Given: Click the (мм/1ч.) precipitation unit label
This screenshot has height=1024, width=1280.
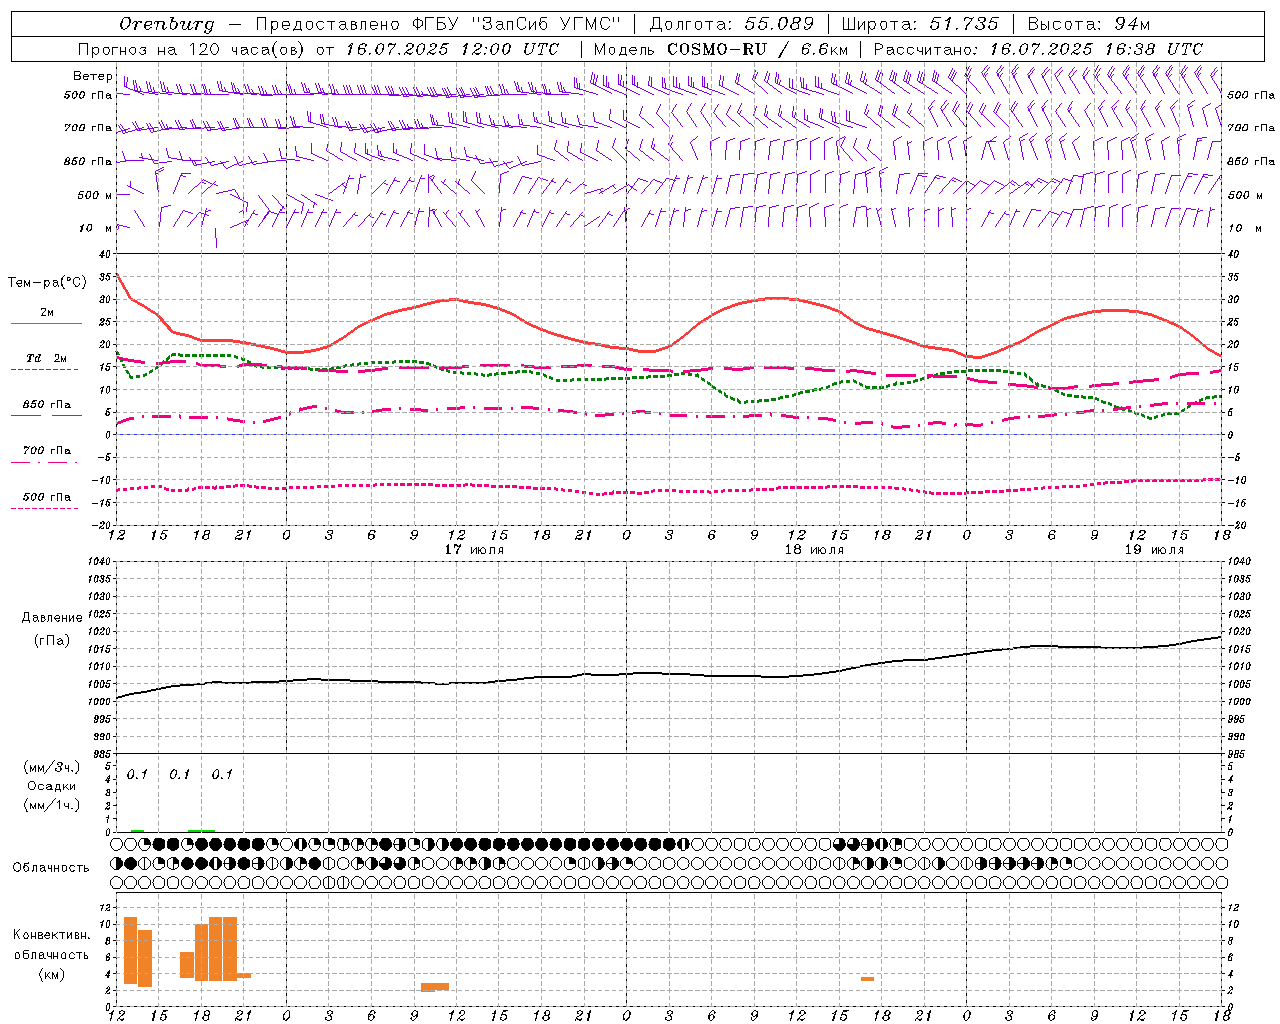Looking at the screenshot, I should point(52,805).
